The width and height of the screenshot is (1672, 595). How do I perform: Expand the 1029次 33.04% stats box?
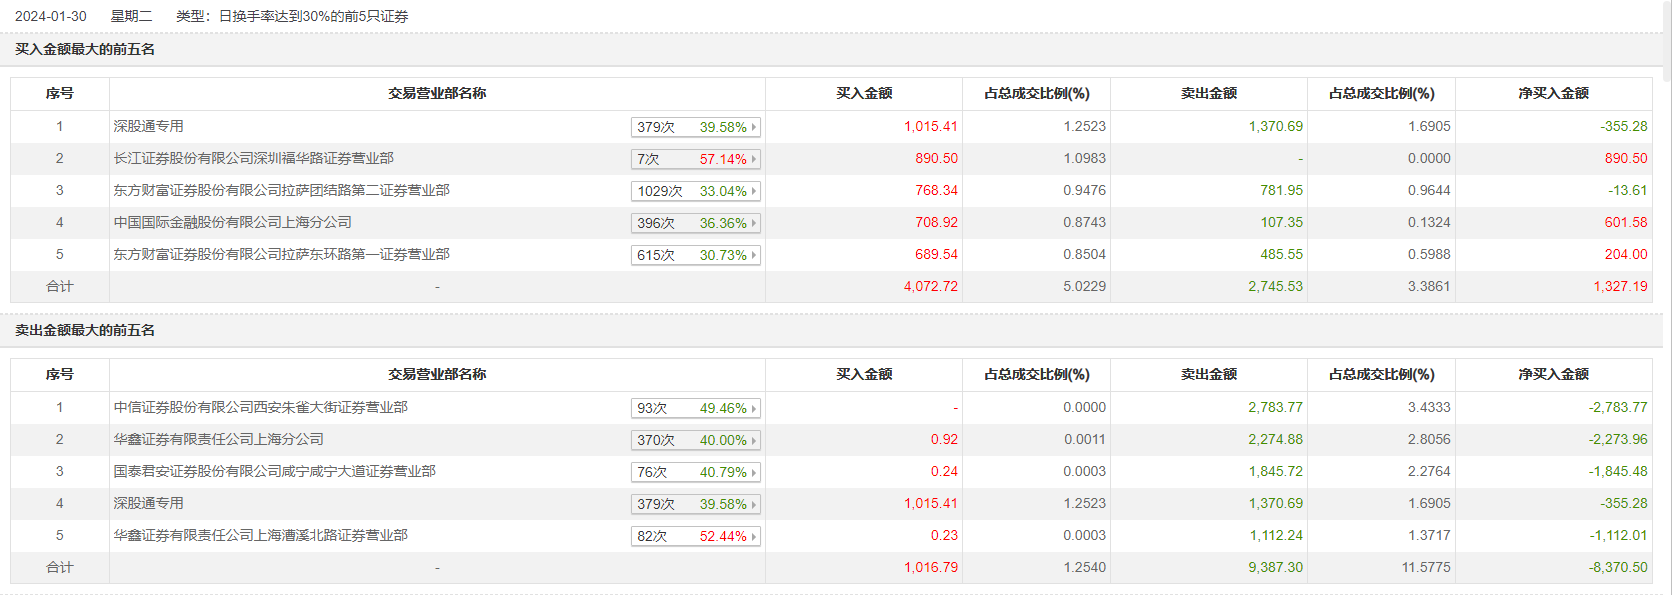(696, 191)
